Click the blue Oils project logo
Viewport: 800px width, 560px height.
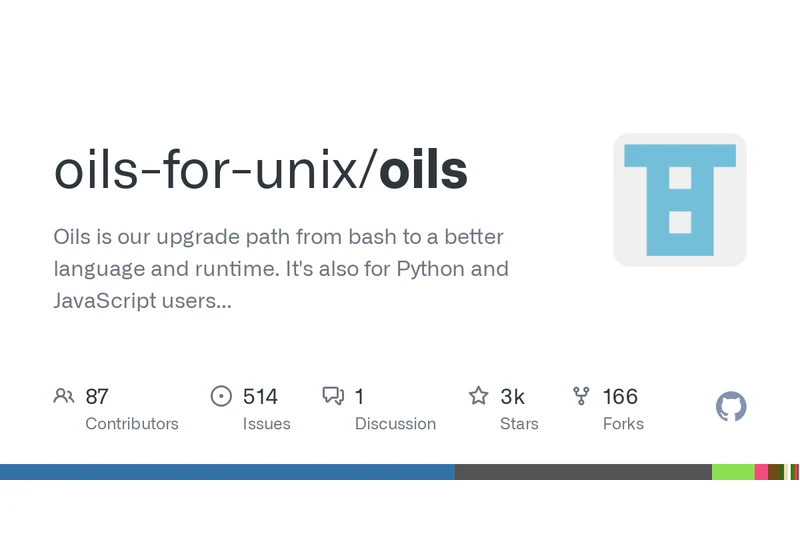point(680,199)
